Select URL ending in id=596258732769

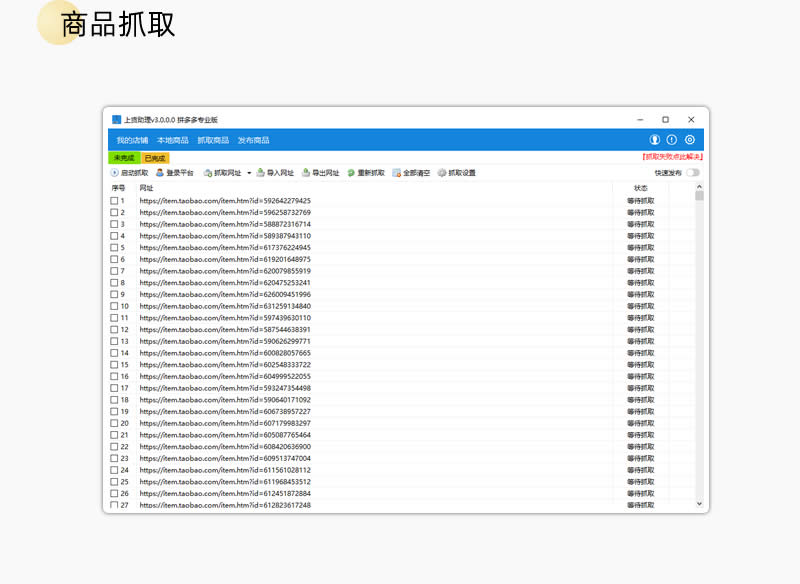225,213
